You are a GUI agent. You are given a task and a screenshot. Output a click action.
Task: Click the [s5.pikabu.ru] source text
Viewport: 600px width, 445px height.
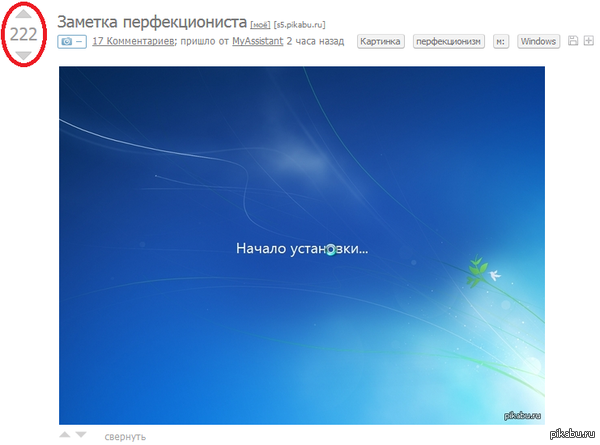click(x=299, y=25)
